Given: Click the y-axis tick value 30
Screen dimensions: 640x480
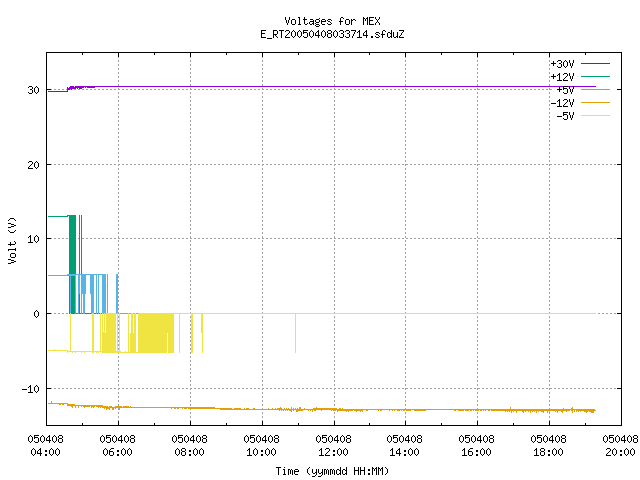Looking at the screenshot, I should pyautogui.click(x=34, y=90).
